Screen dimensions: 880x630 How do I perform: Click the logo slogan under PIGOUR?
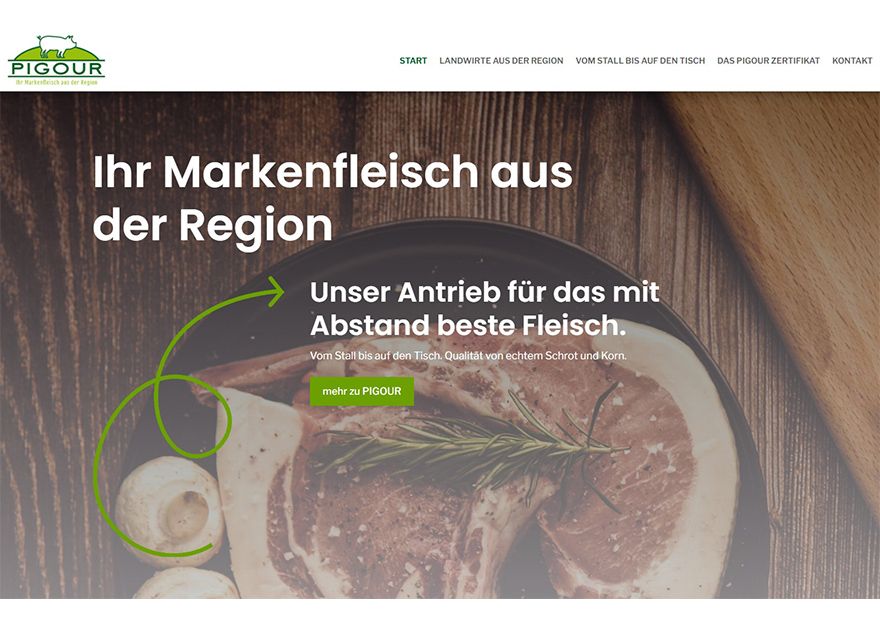[57, 82]
